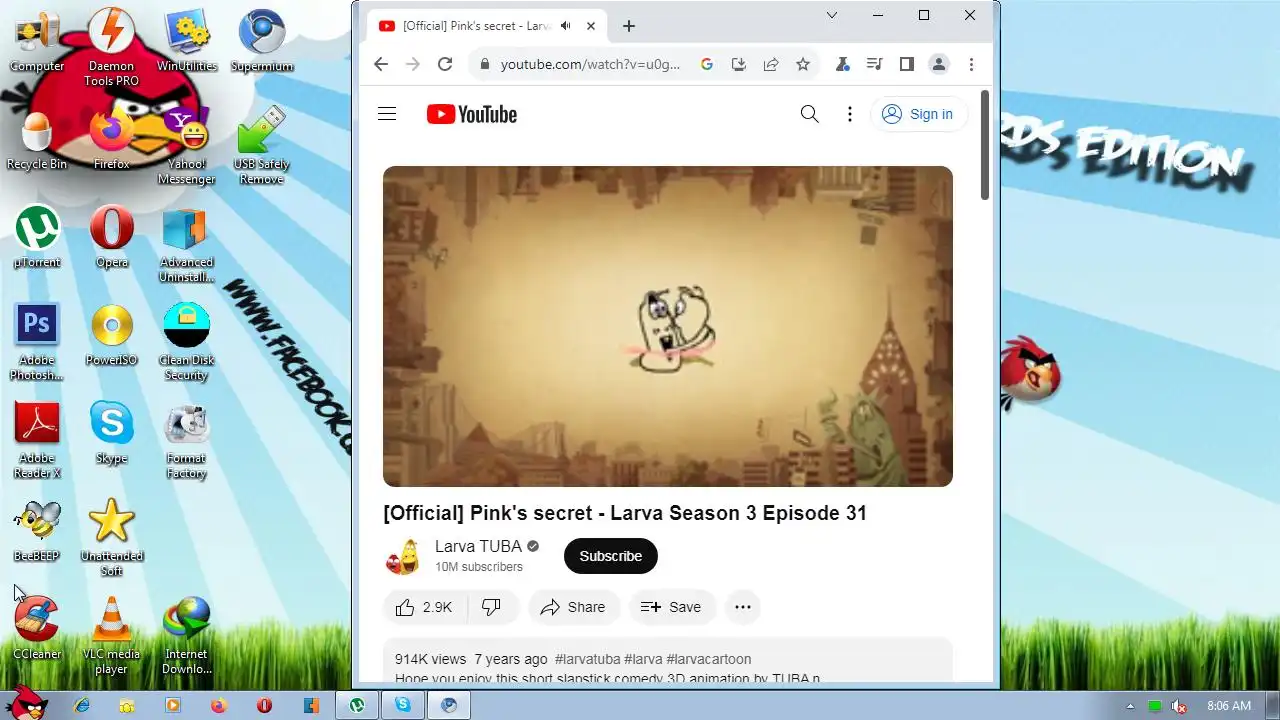Open PowerISO desktop icon
The width and height of the screenshot is (1280, 720).
112,336
